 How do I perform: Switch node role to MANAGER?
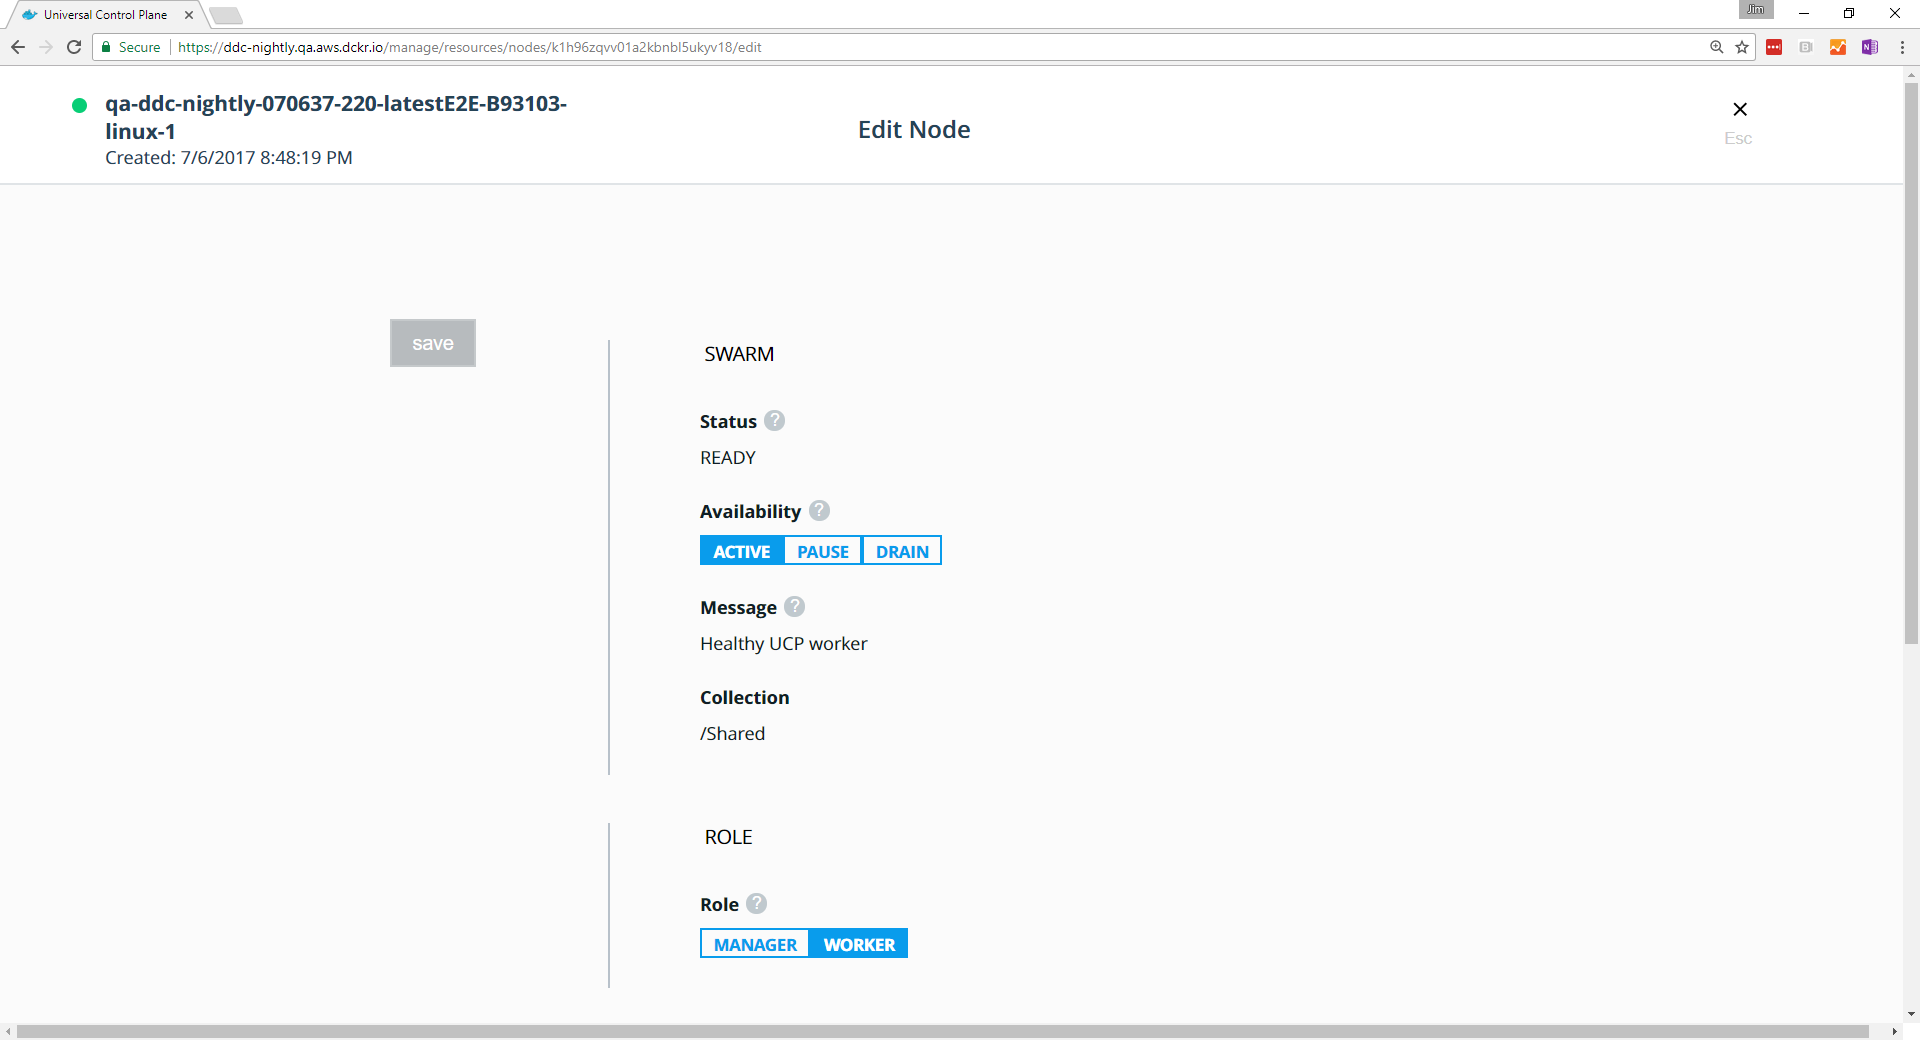click(x=755, y=944)
